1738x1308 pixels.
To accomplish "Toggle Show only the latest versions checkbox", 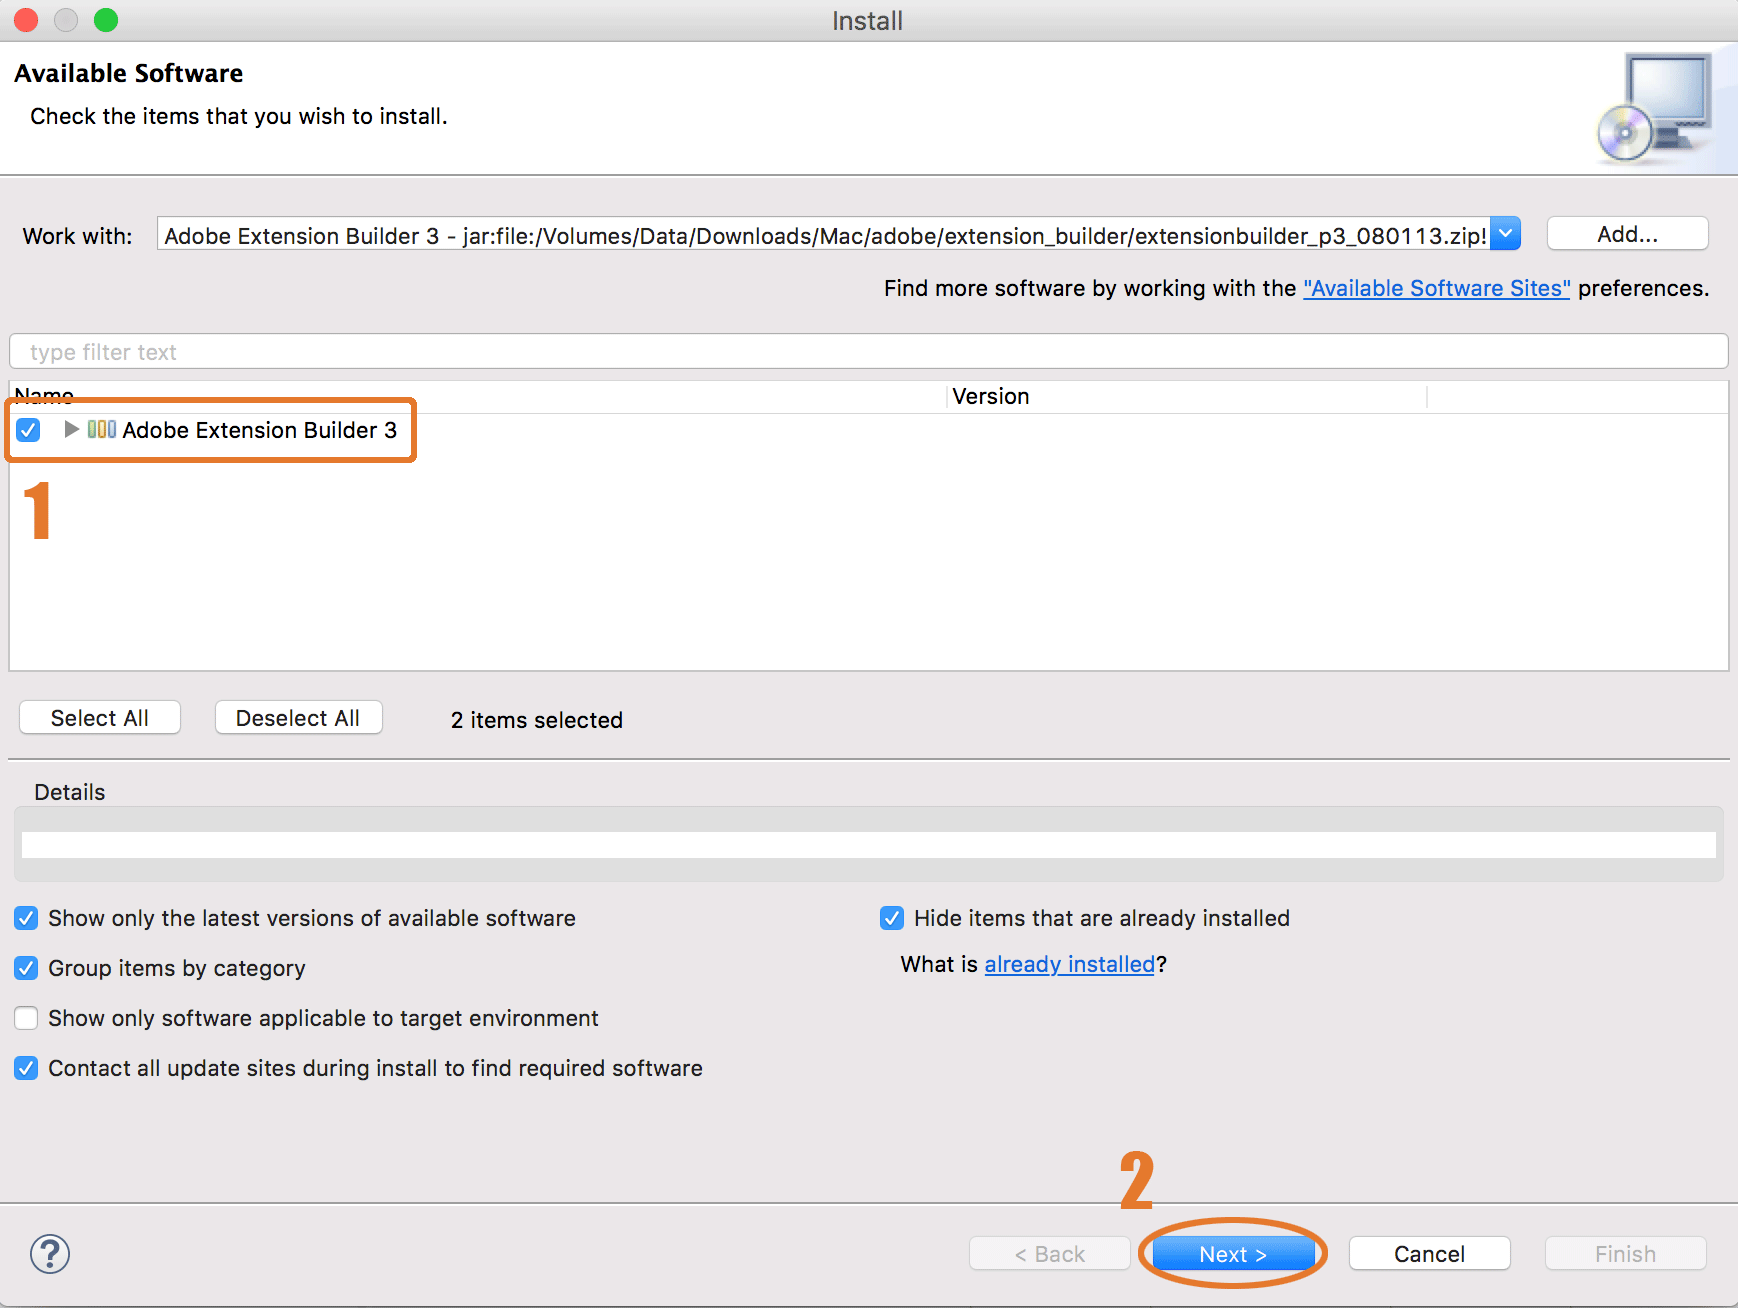I will (26, 918).
